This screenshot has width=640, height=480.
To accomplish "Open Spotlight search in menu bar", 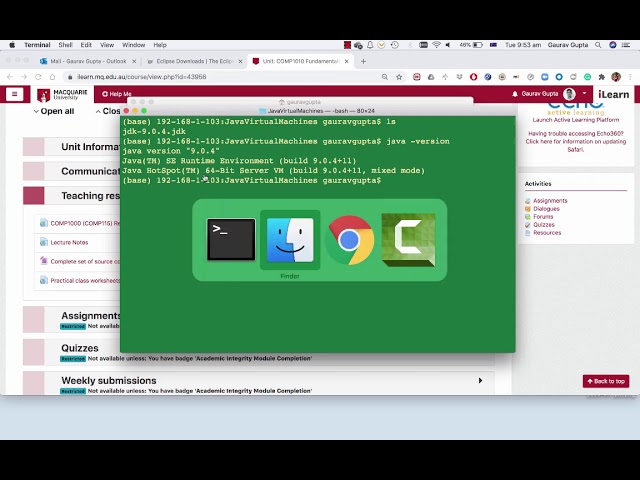I will click(x=598, y=45).
